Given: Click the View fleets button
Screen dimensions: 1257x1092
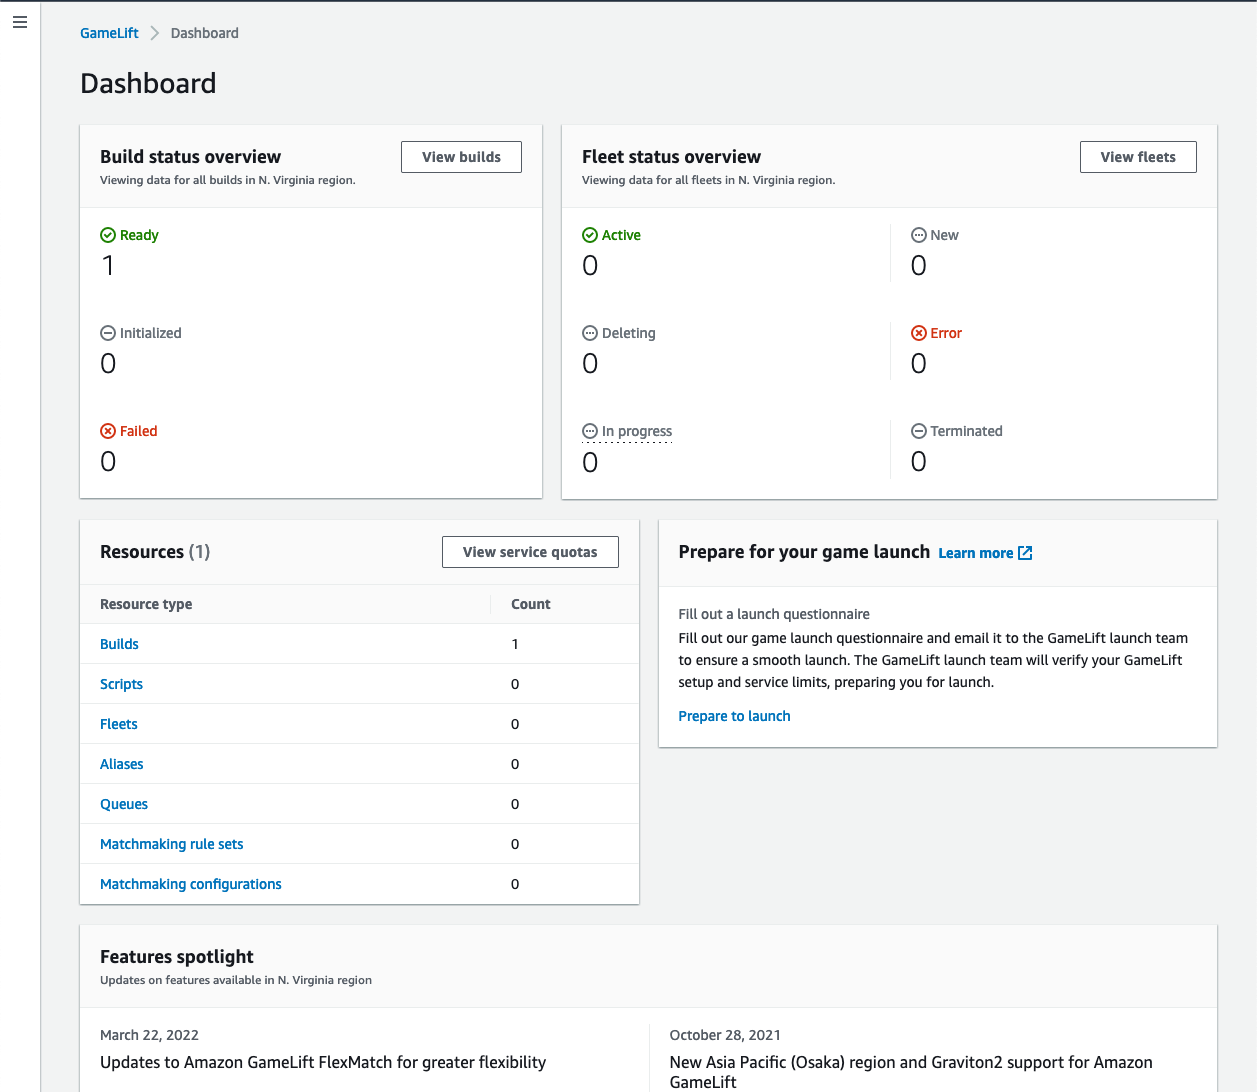Looking at the screenshot, I should point(1138,157).
